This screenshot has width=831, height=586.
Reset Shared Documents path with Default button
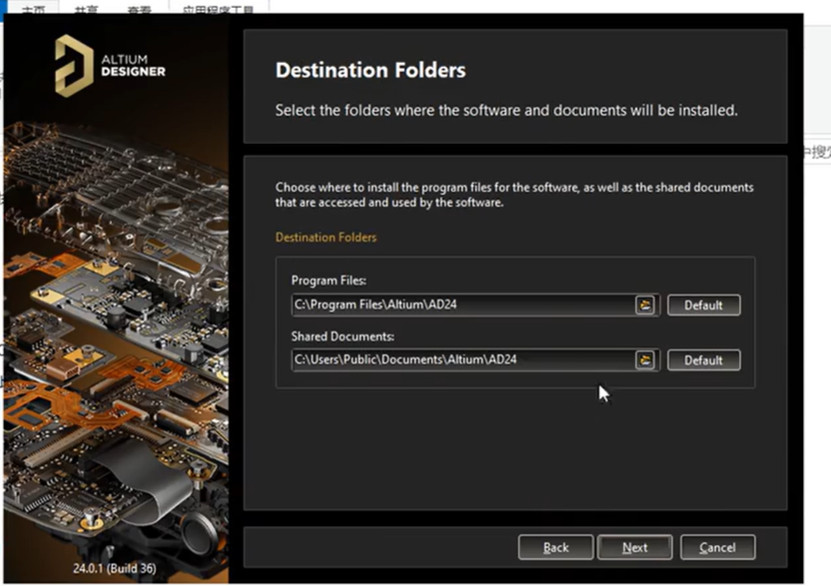click(x=703, y=360)
